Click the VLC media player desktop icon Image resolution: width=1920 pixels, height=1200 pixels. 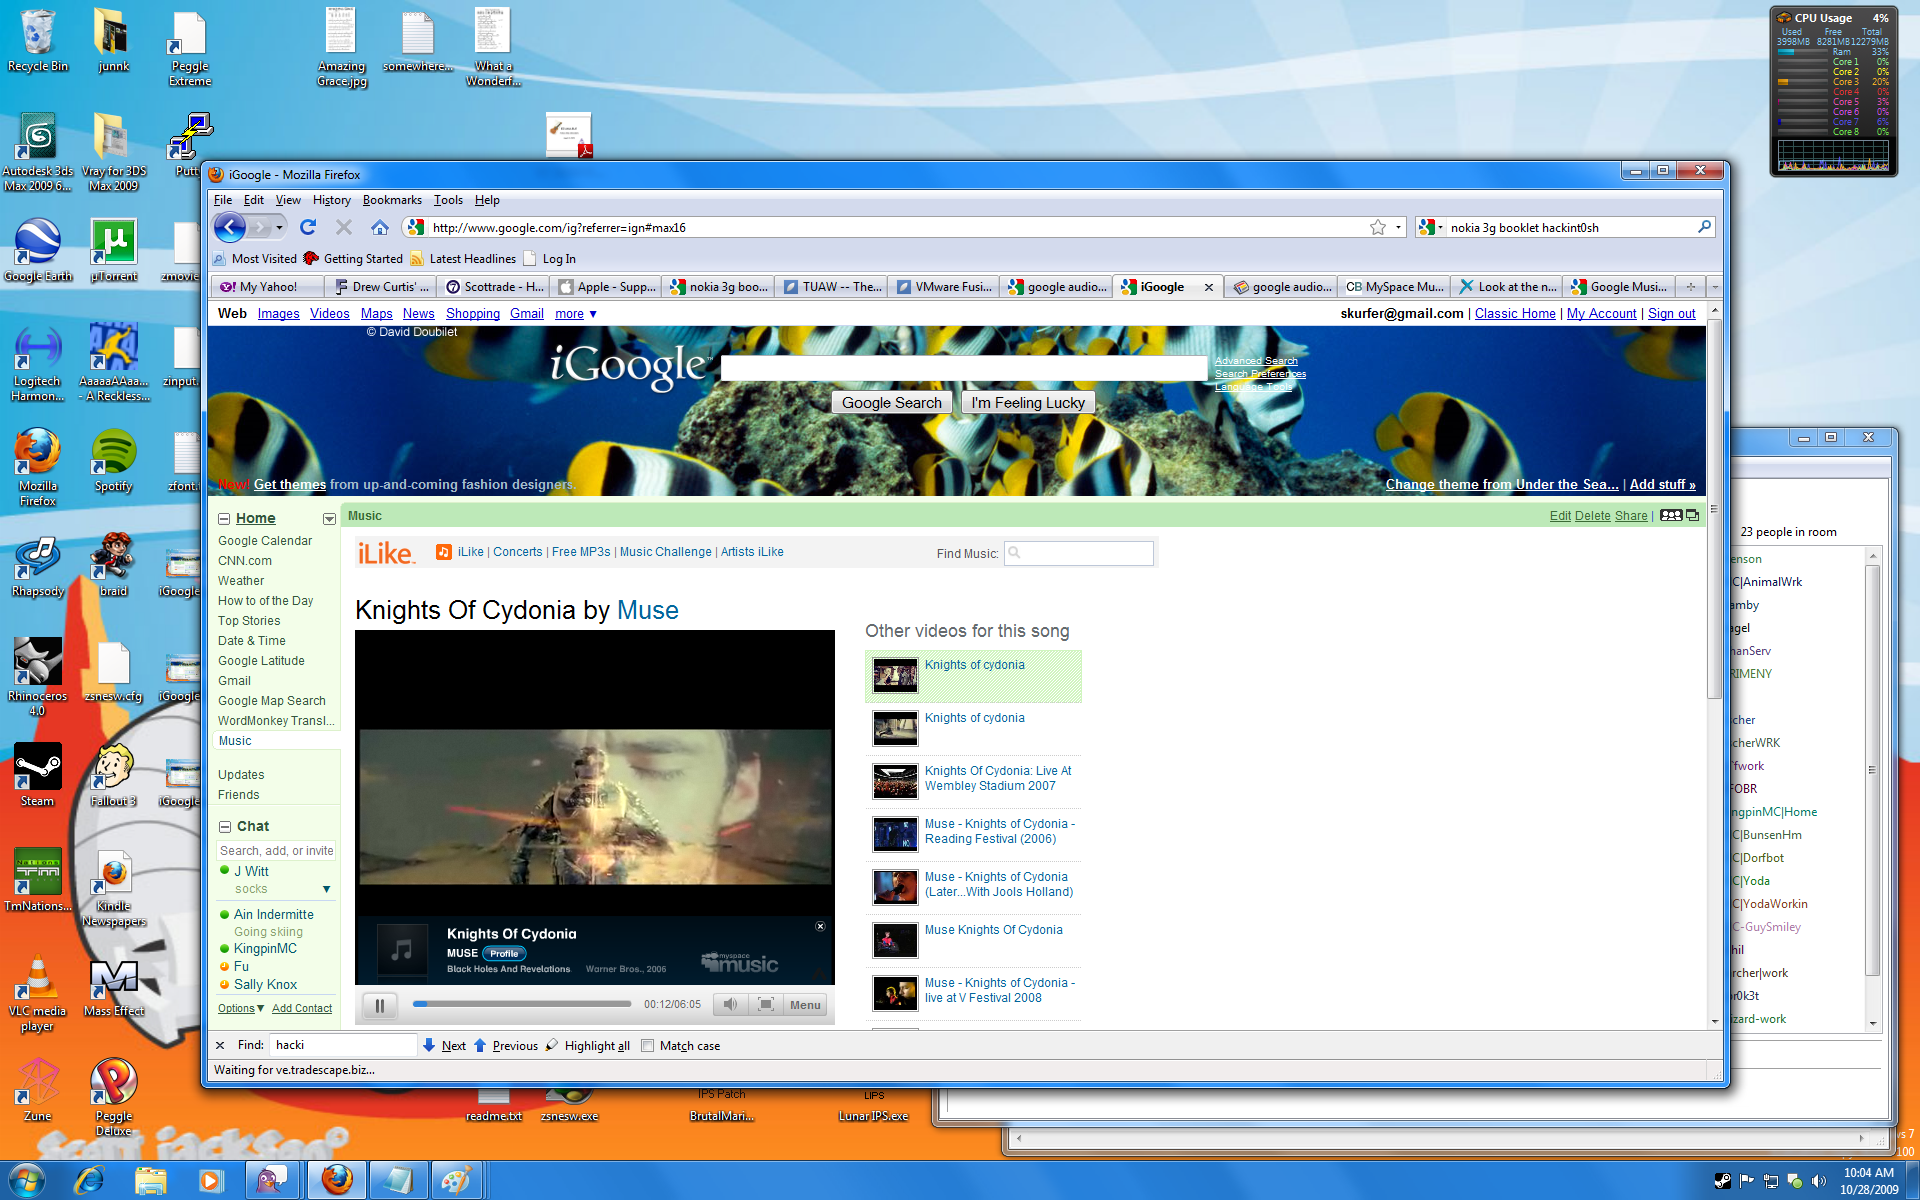click(x=38, y=993)
